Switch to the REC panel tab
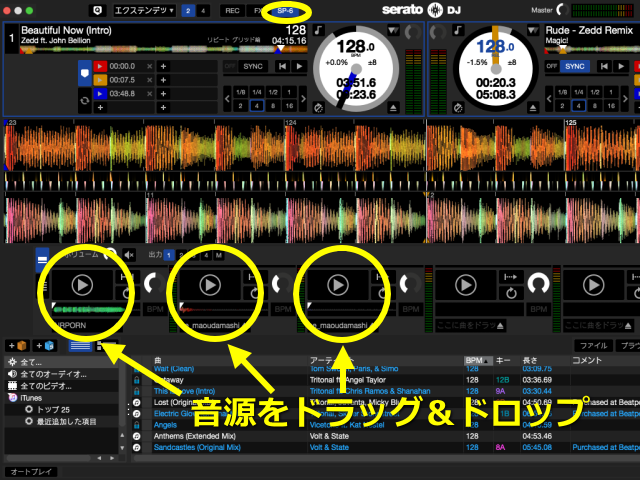 pos(232,10)
